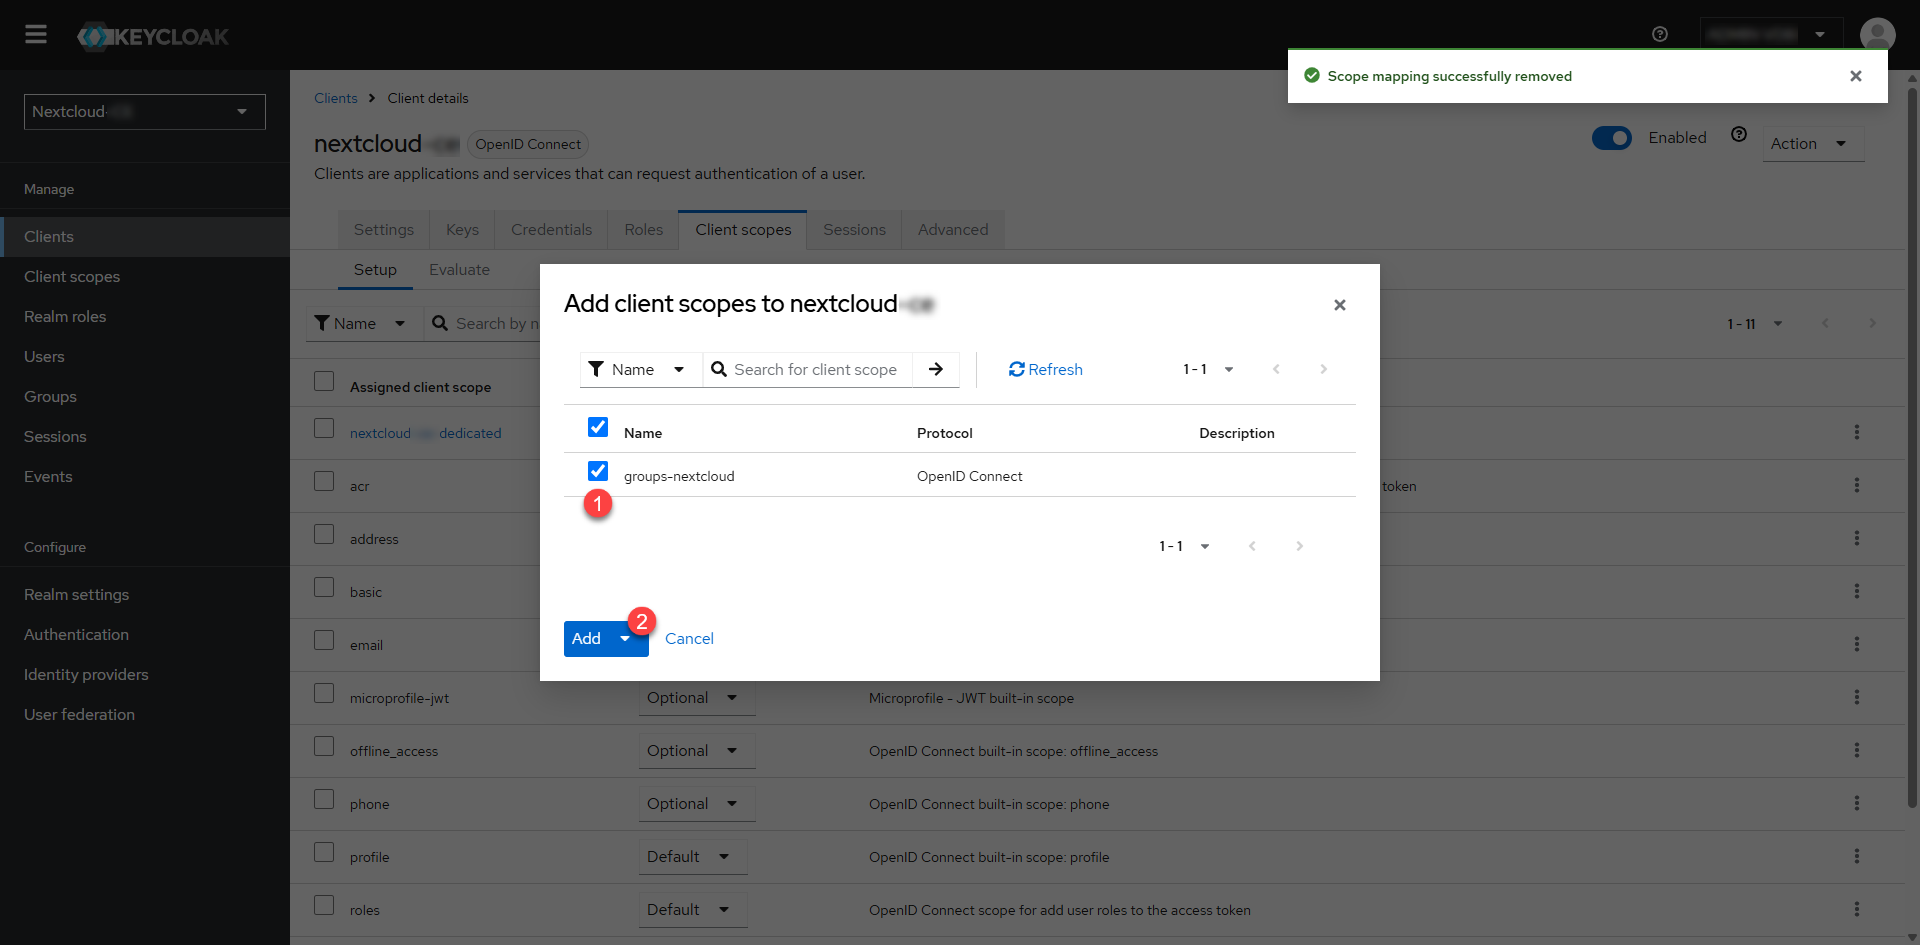Go to previous page in dialog bottom pagination
The width and height of the screenshot is (1920, 945).
pos(1252,546)
